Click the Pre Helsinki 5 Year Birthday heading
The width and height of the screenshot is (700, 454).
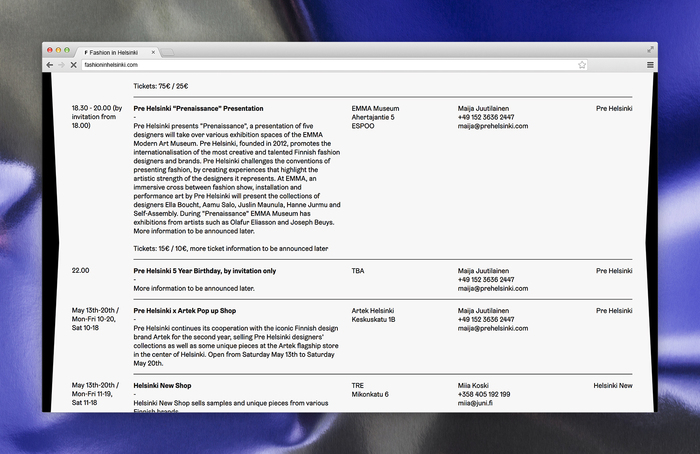click(x=204, y=270)
